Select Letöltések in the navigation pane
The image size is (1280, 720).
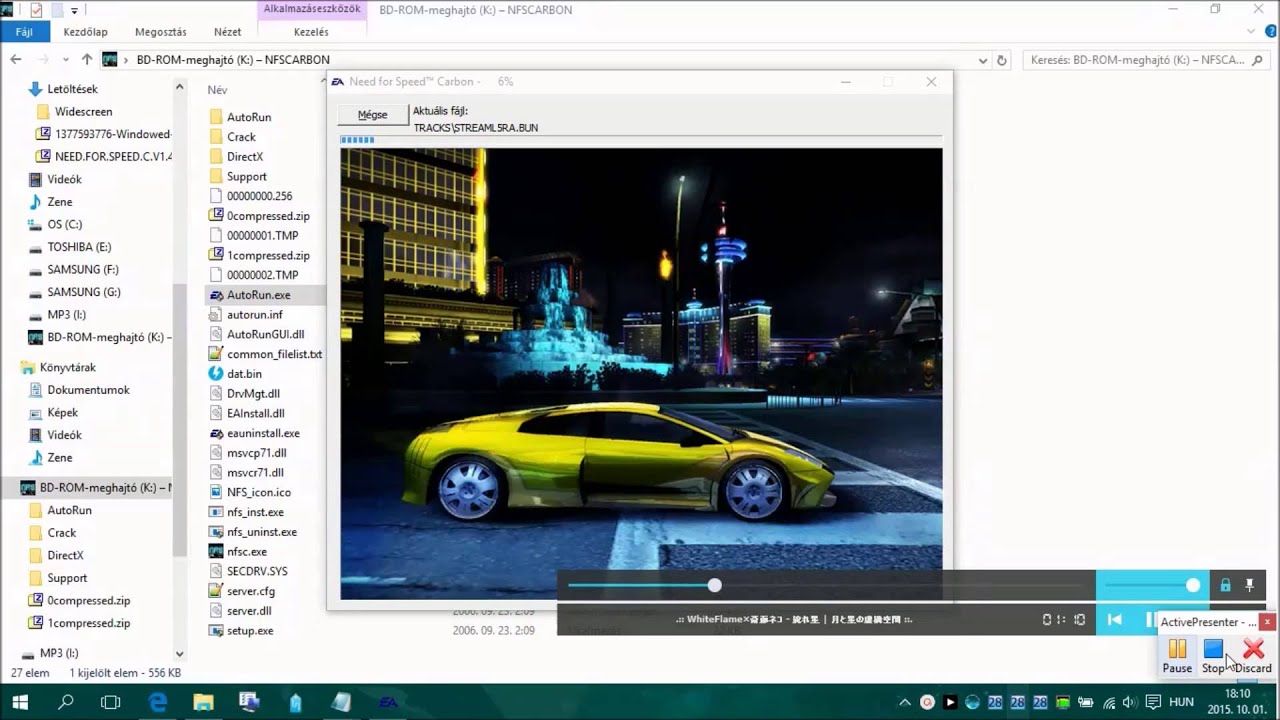point(72,89)
